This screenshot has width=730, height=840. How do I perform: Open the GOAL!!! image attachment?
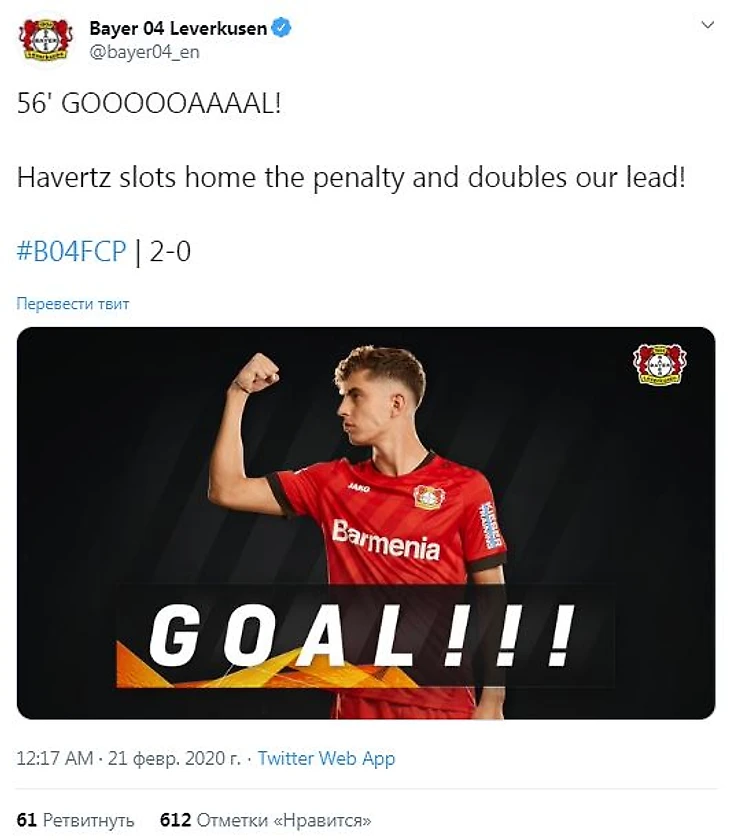366,523
